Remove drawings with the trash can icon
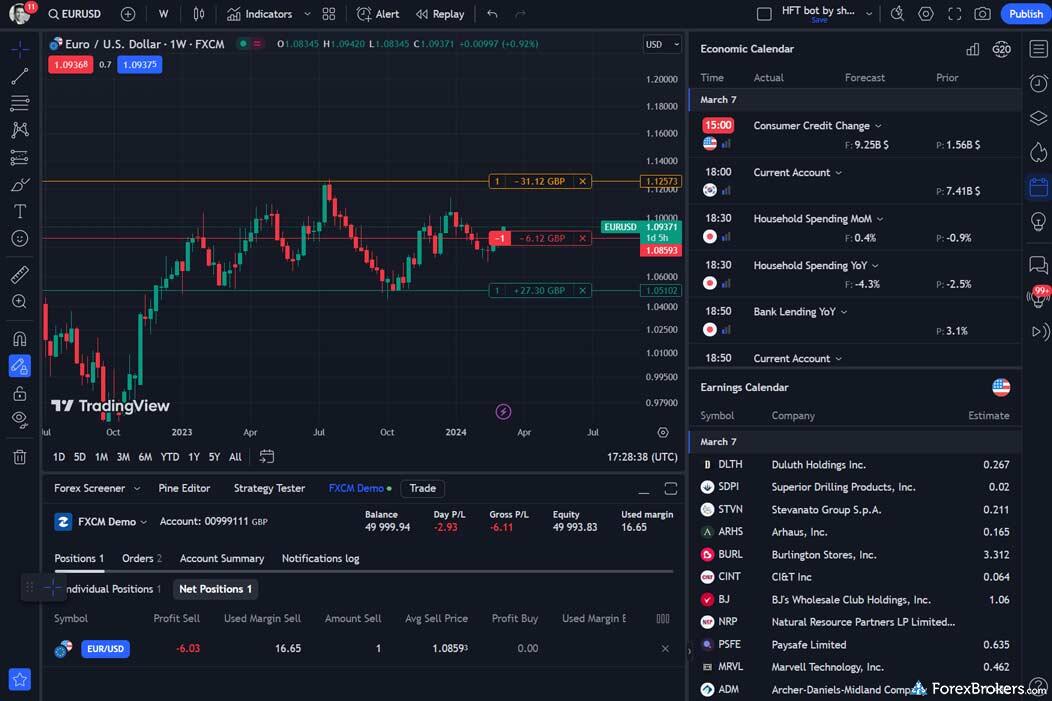1052x701 pixels. coord(19,457)
